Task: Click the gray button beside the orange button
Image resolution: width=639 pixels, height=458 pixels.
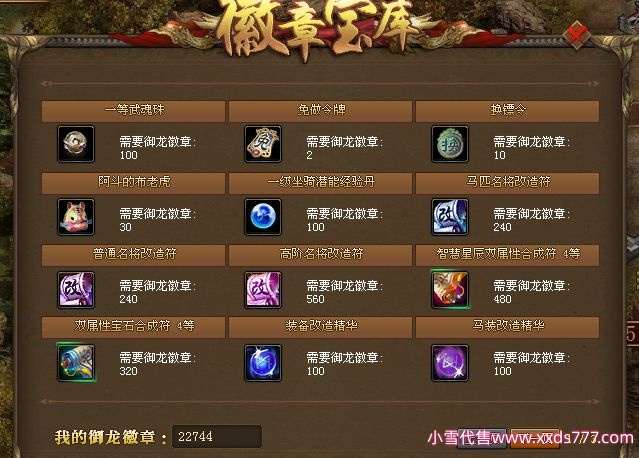Action: [482, 438]
